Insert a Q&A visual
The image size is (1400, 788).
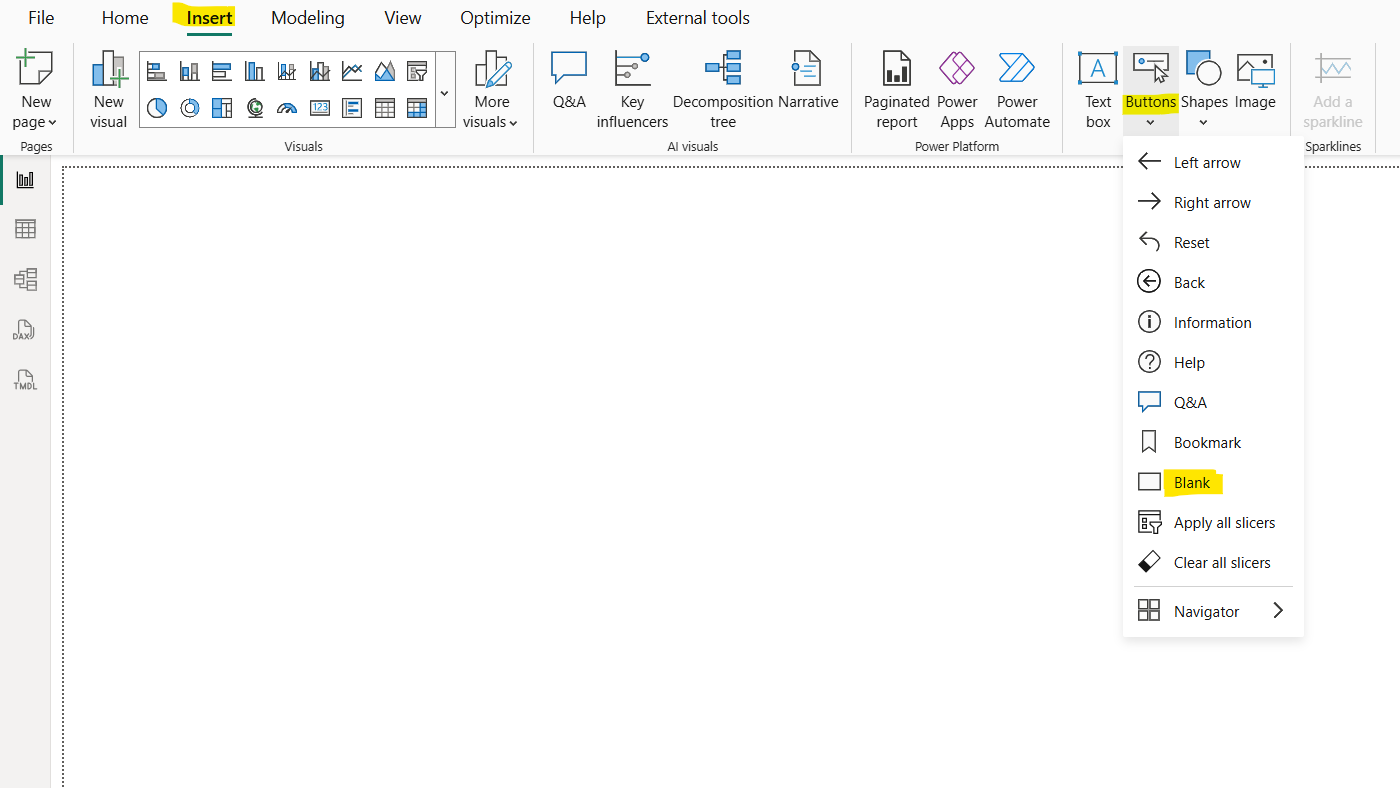coord(568,88)
